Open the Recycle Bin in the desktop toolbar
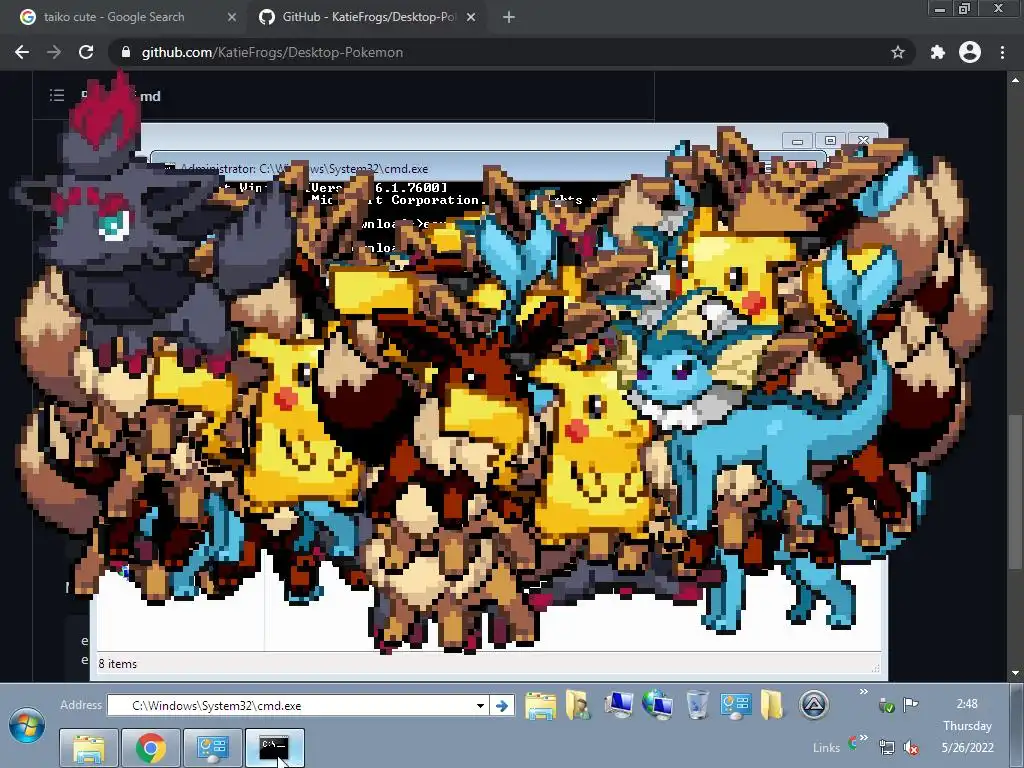 coord(697,705)
